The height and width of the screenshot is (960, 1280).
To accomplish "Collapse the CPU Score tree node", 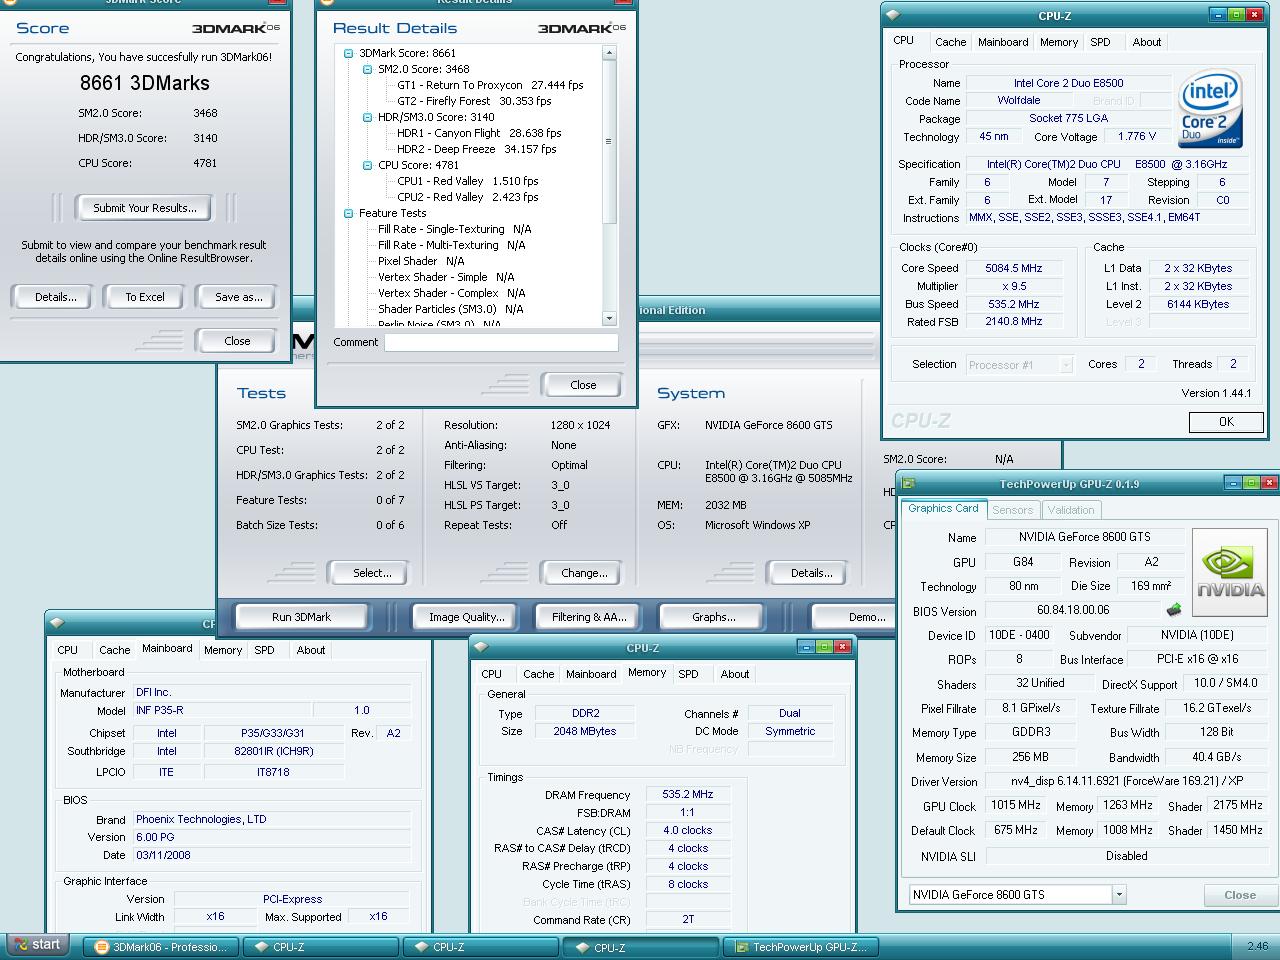I will (x=367, y=165).
